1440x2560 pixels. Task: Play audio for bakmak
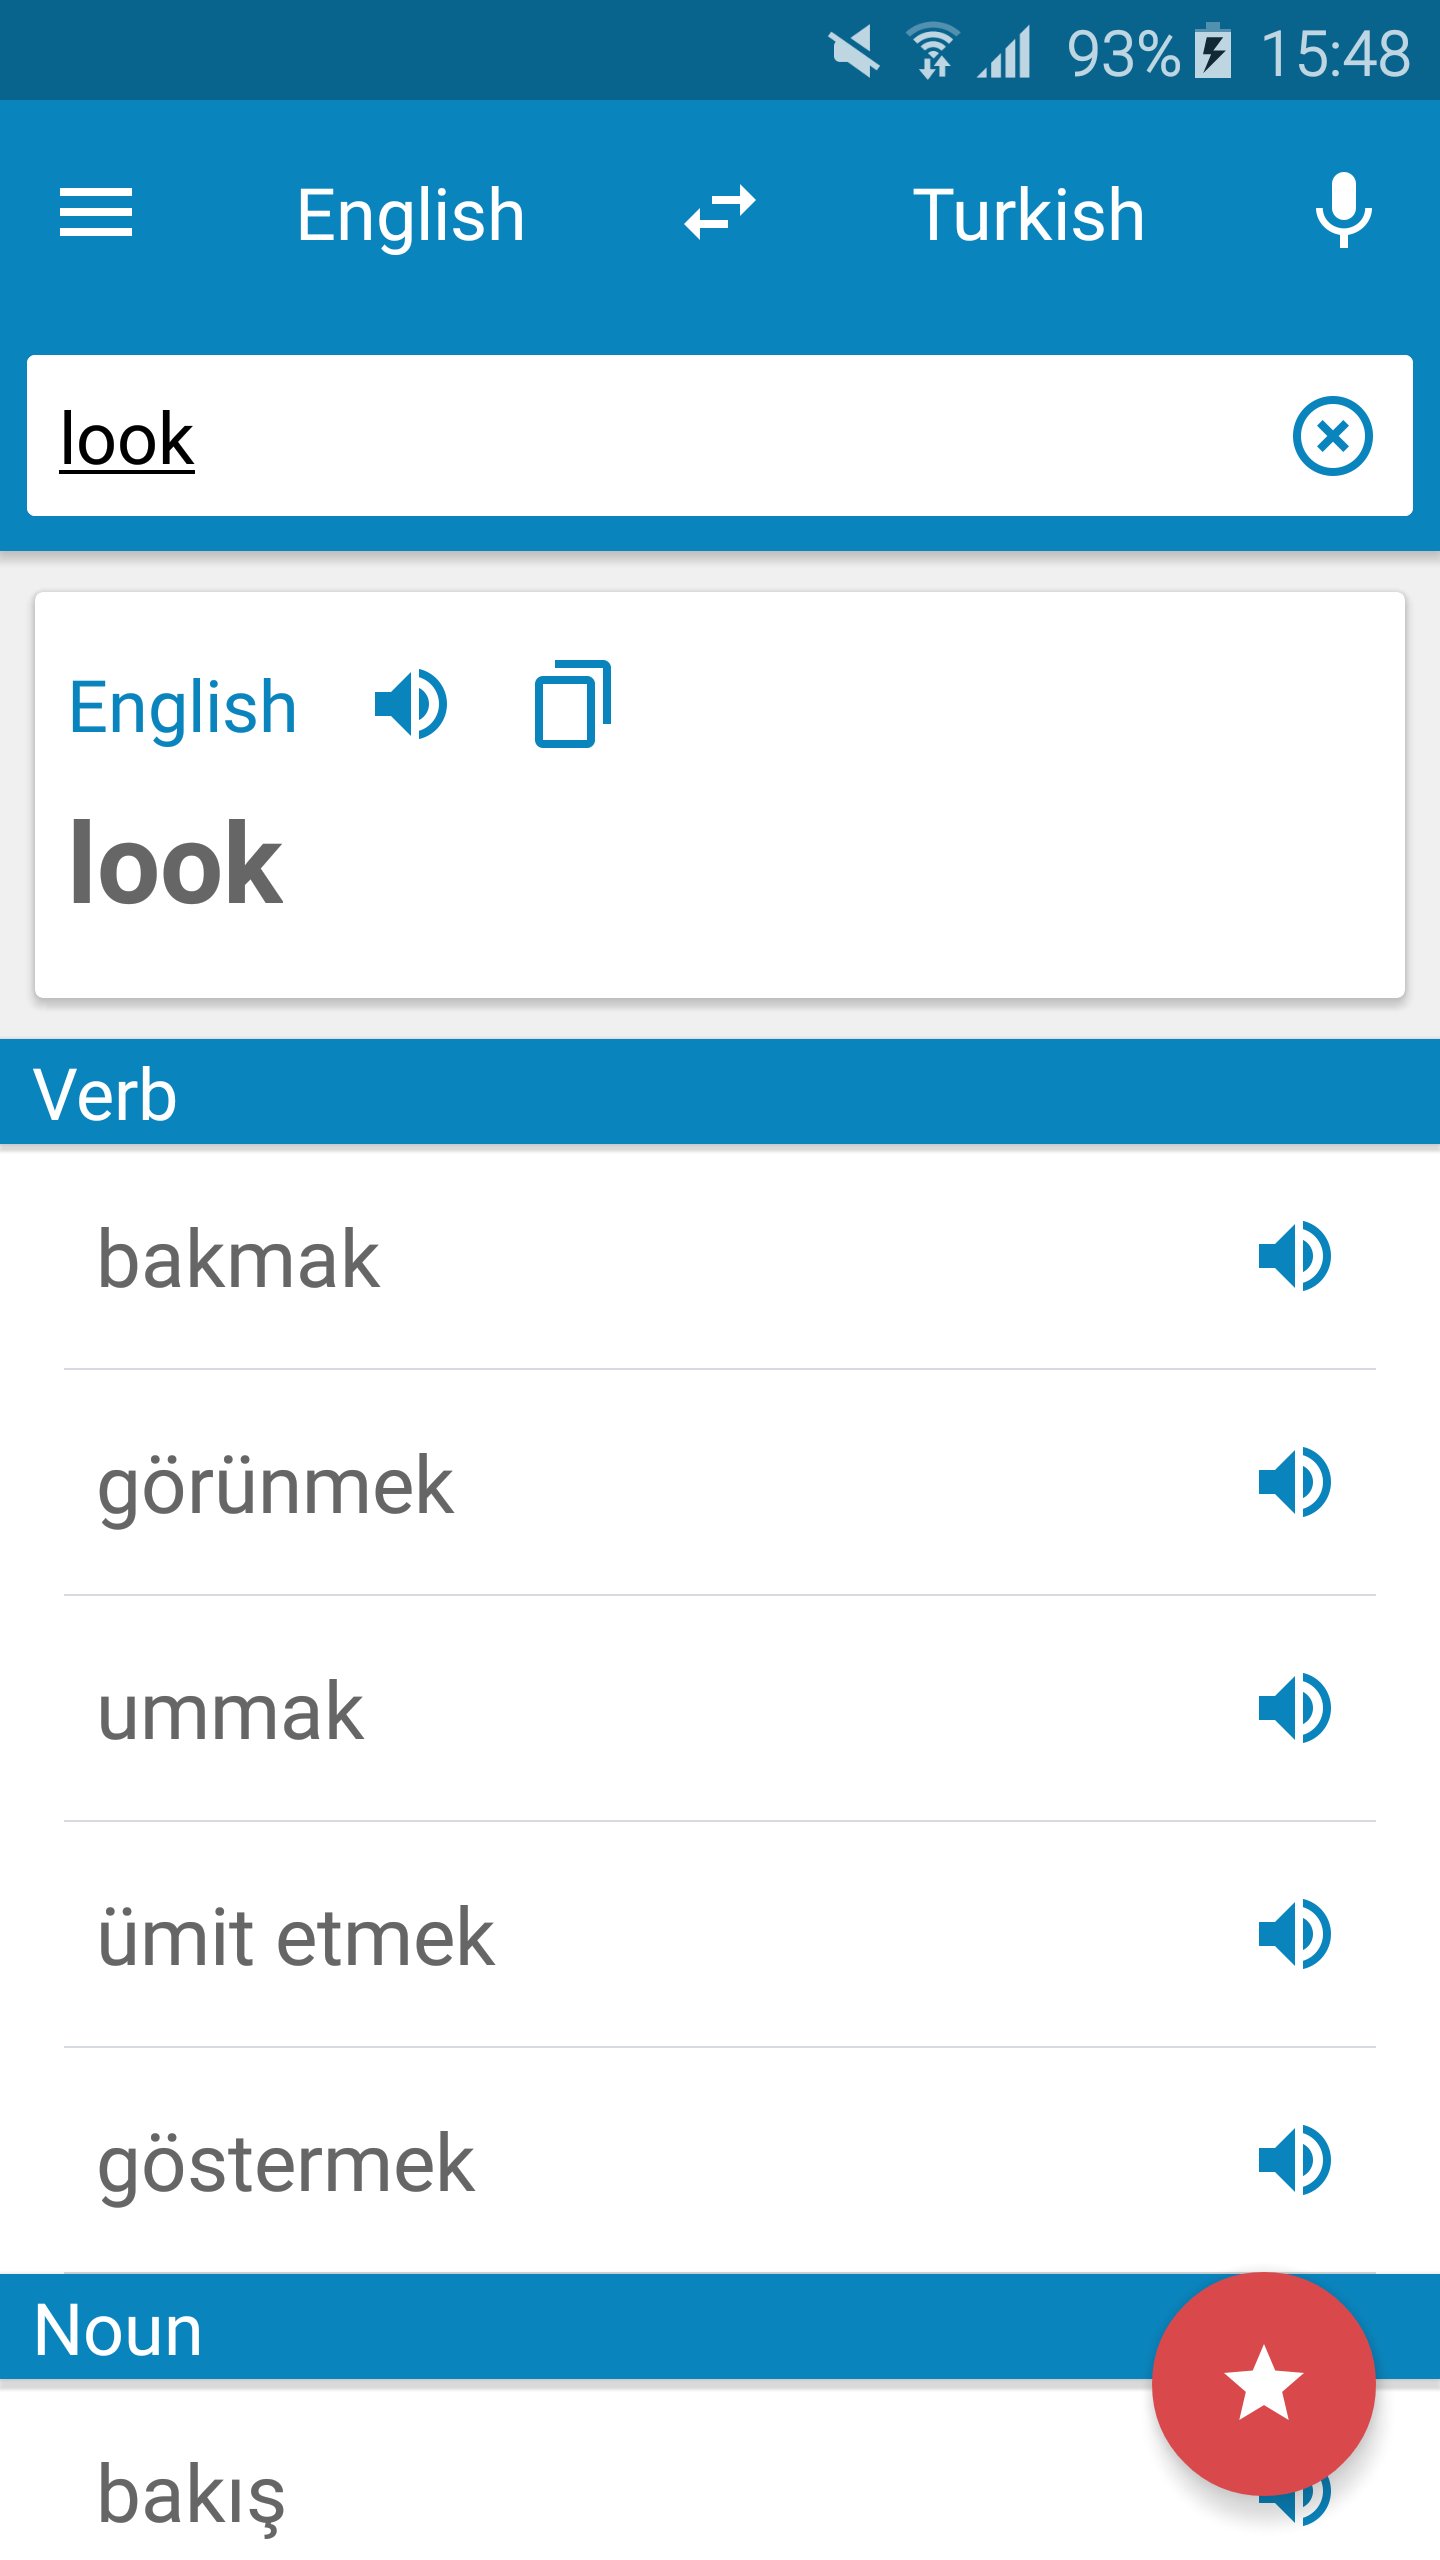click(1294, 1257)
